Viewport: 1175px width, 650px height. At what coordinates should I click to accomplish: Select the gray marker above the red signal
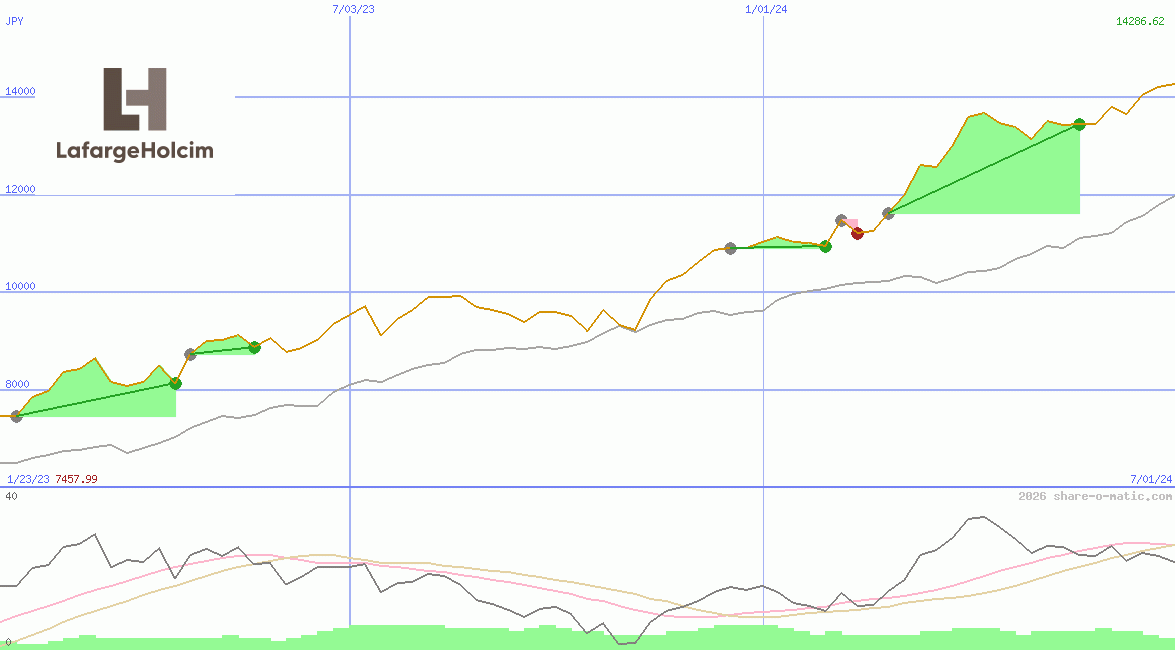[x=840, y=218]
